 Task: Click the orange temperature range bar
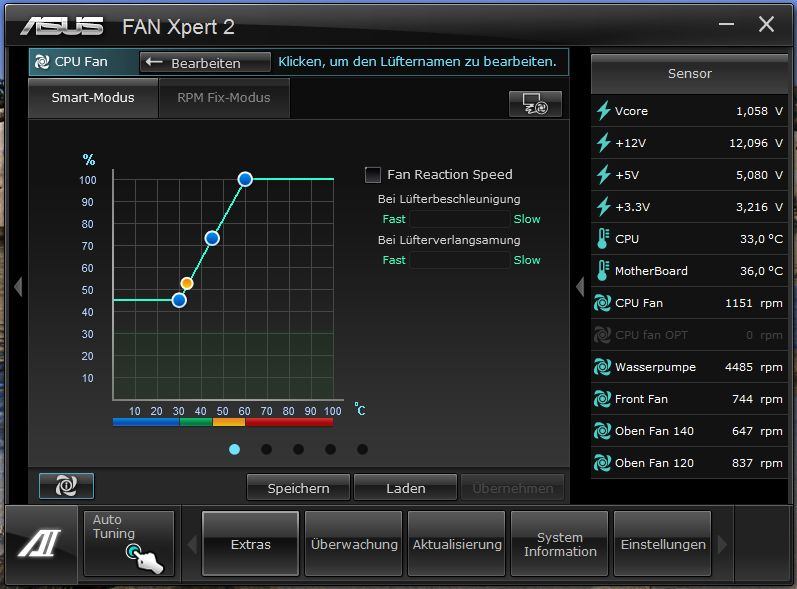(229, 422)
